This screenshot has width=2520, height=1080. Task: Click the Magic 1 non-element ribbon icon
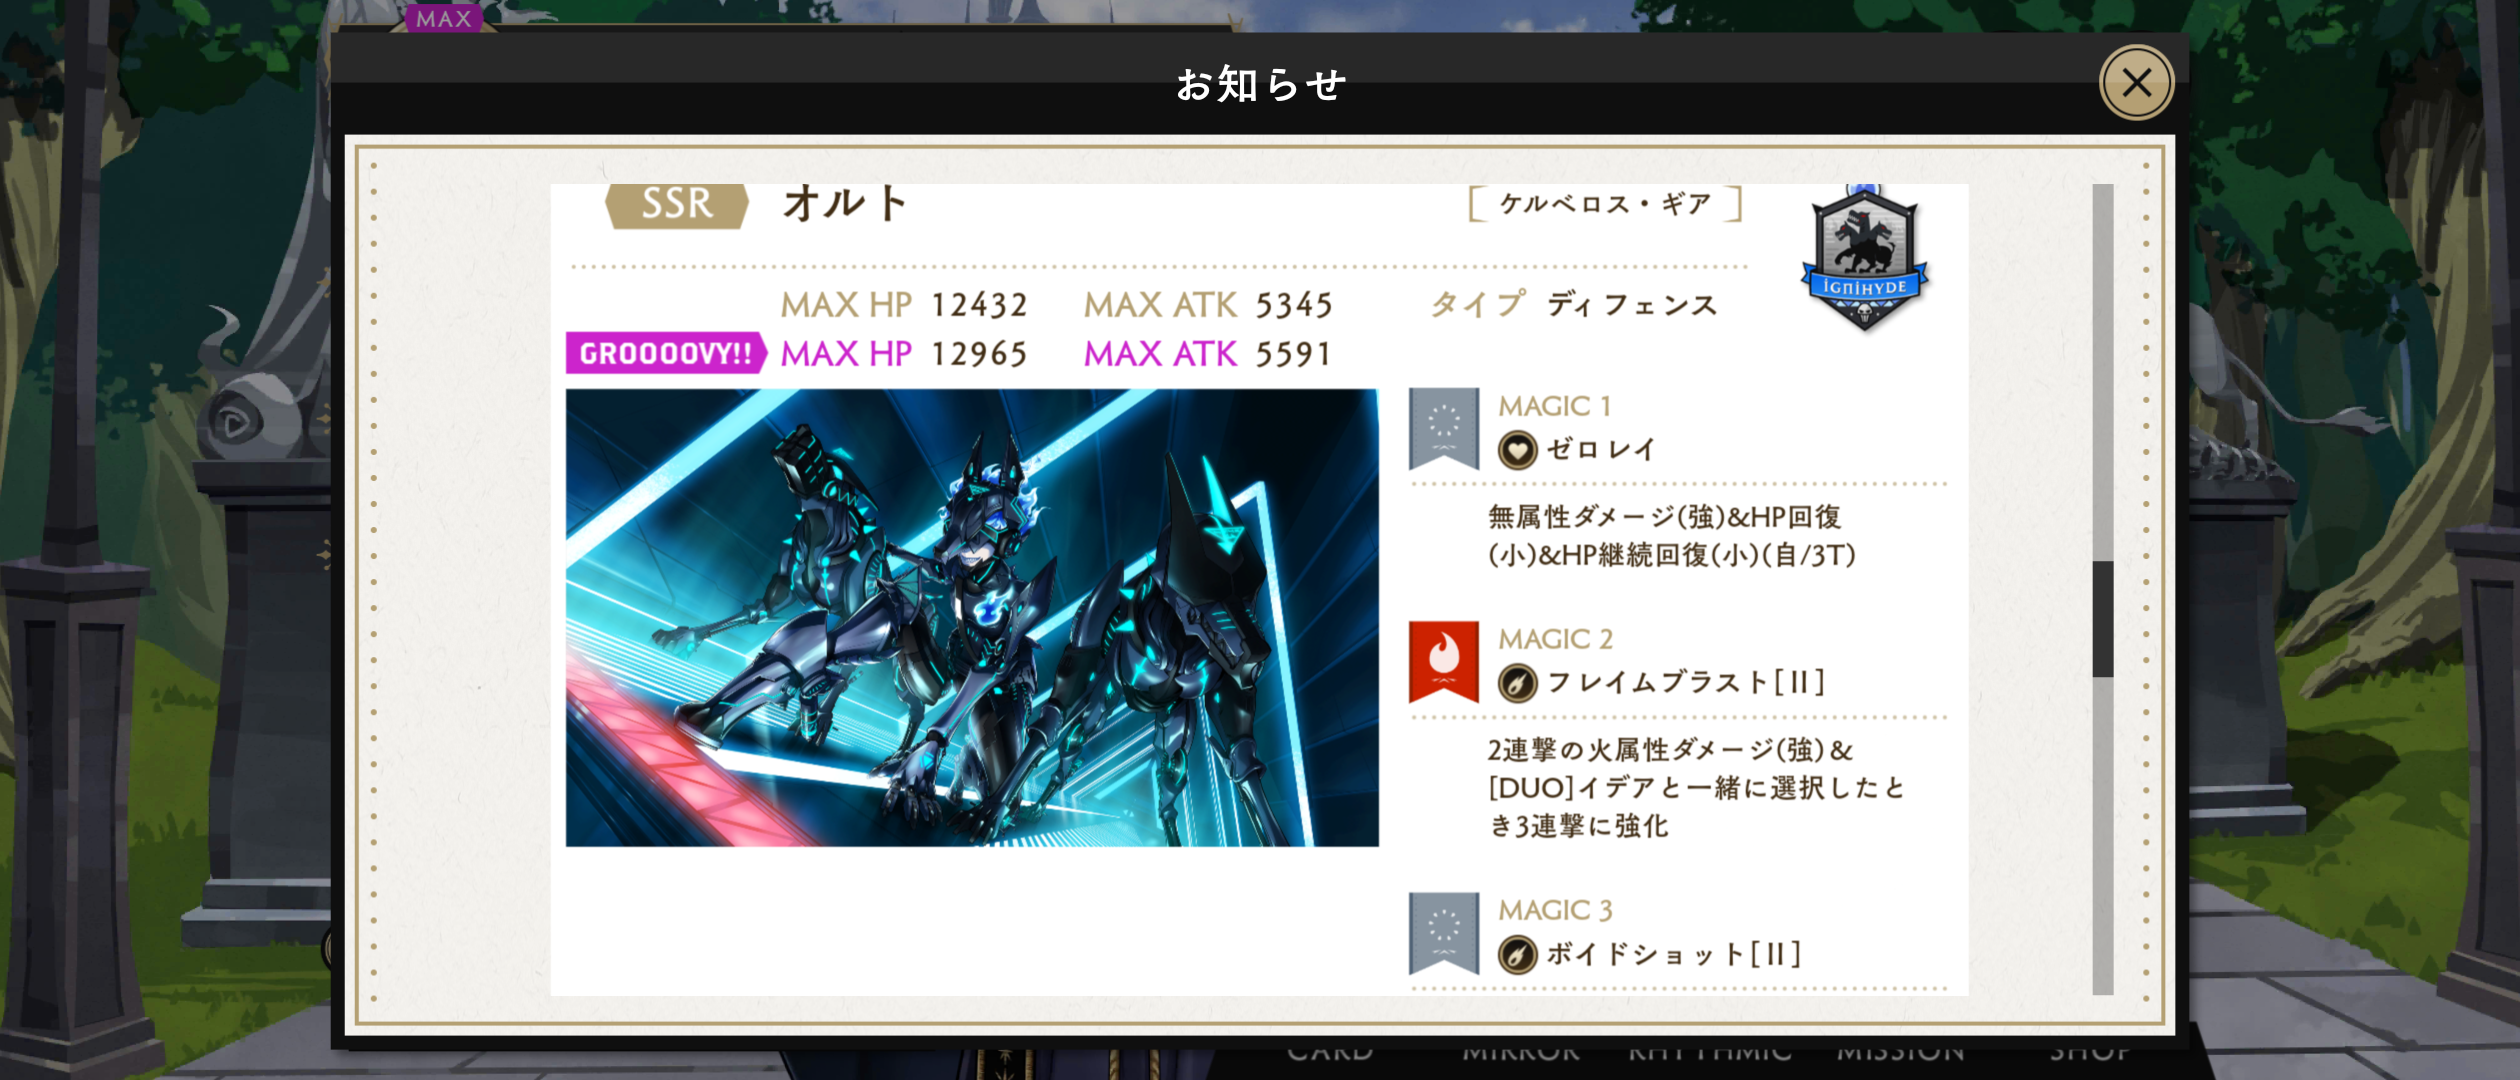tap(1443, 428)
